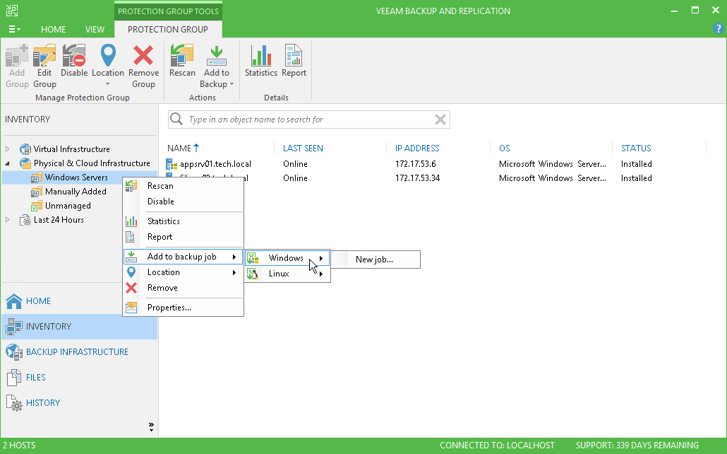Choose Remove in the context menu

tap(183, 288)
